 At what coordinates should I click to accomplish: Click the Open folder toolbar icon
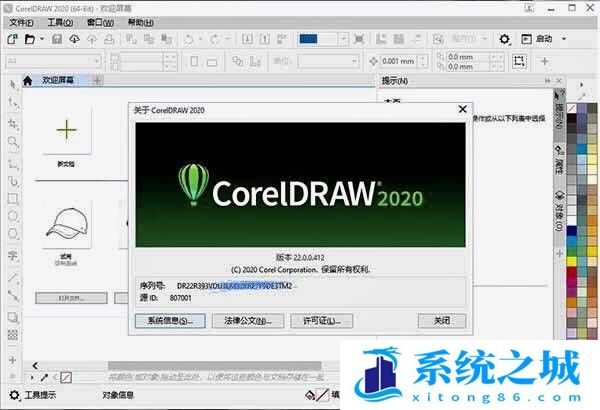coord(30,39)
